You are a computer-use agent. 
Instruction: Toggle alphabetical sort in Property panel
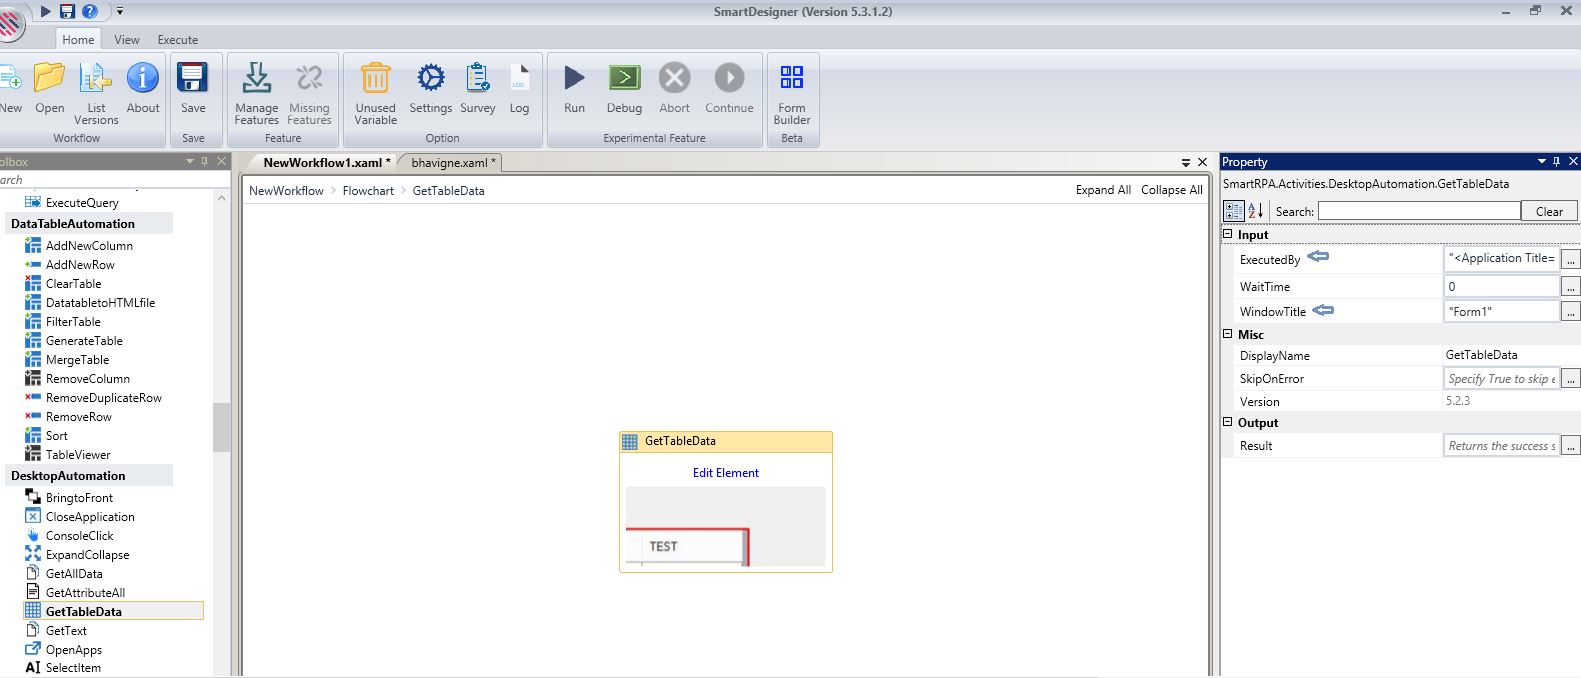pyautogui.click(x=1256, y=211)
